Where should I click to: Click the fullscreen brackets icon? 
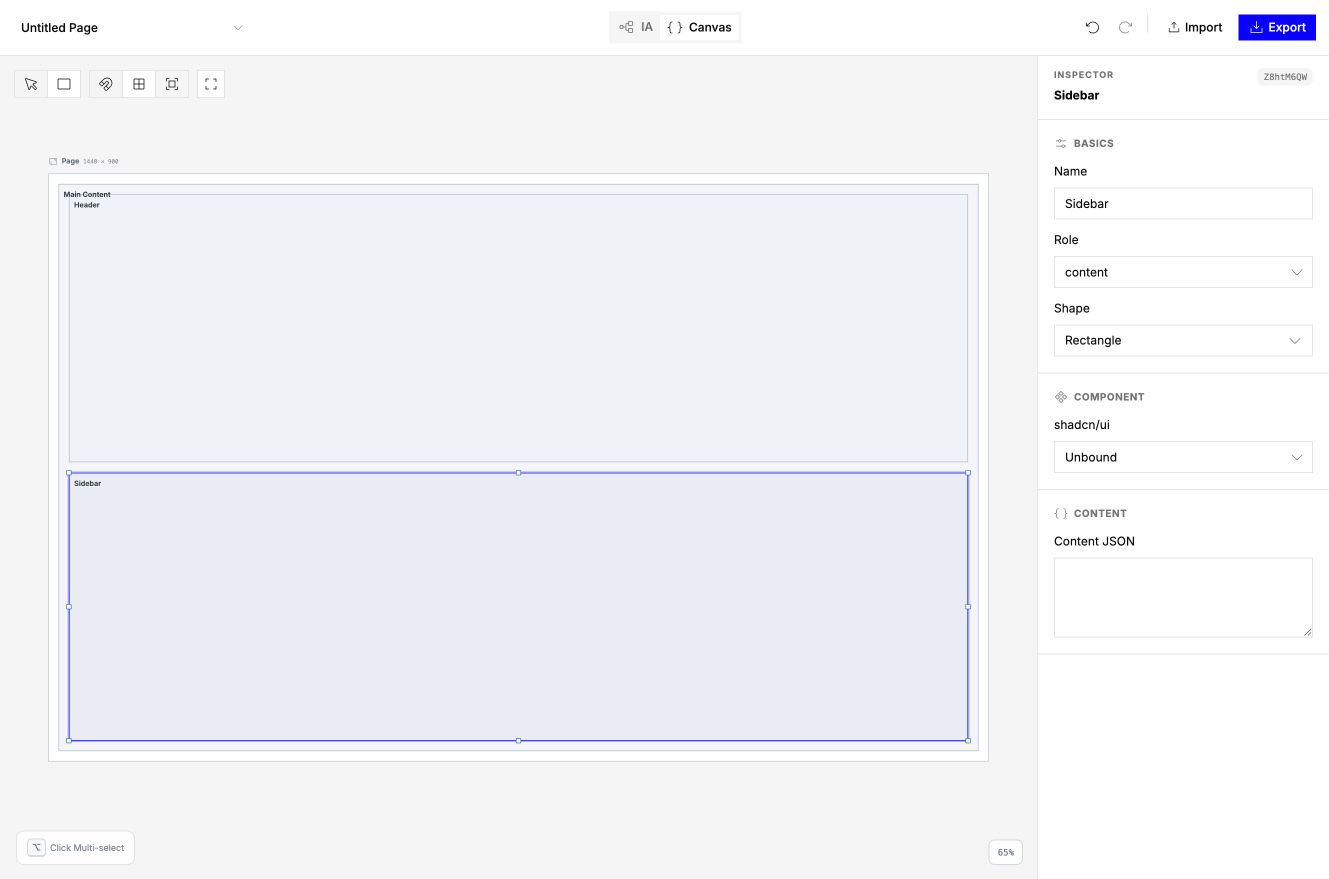211,84
